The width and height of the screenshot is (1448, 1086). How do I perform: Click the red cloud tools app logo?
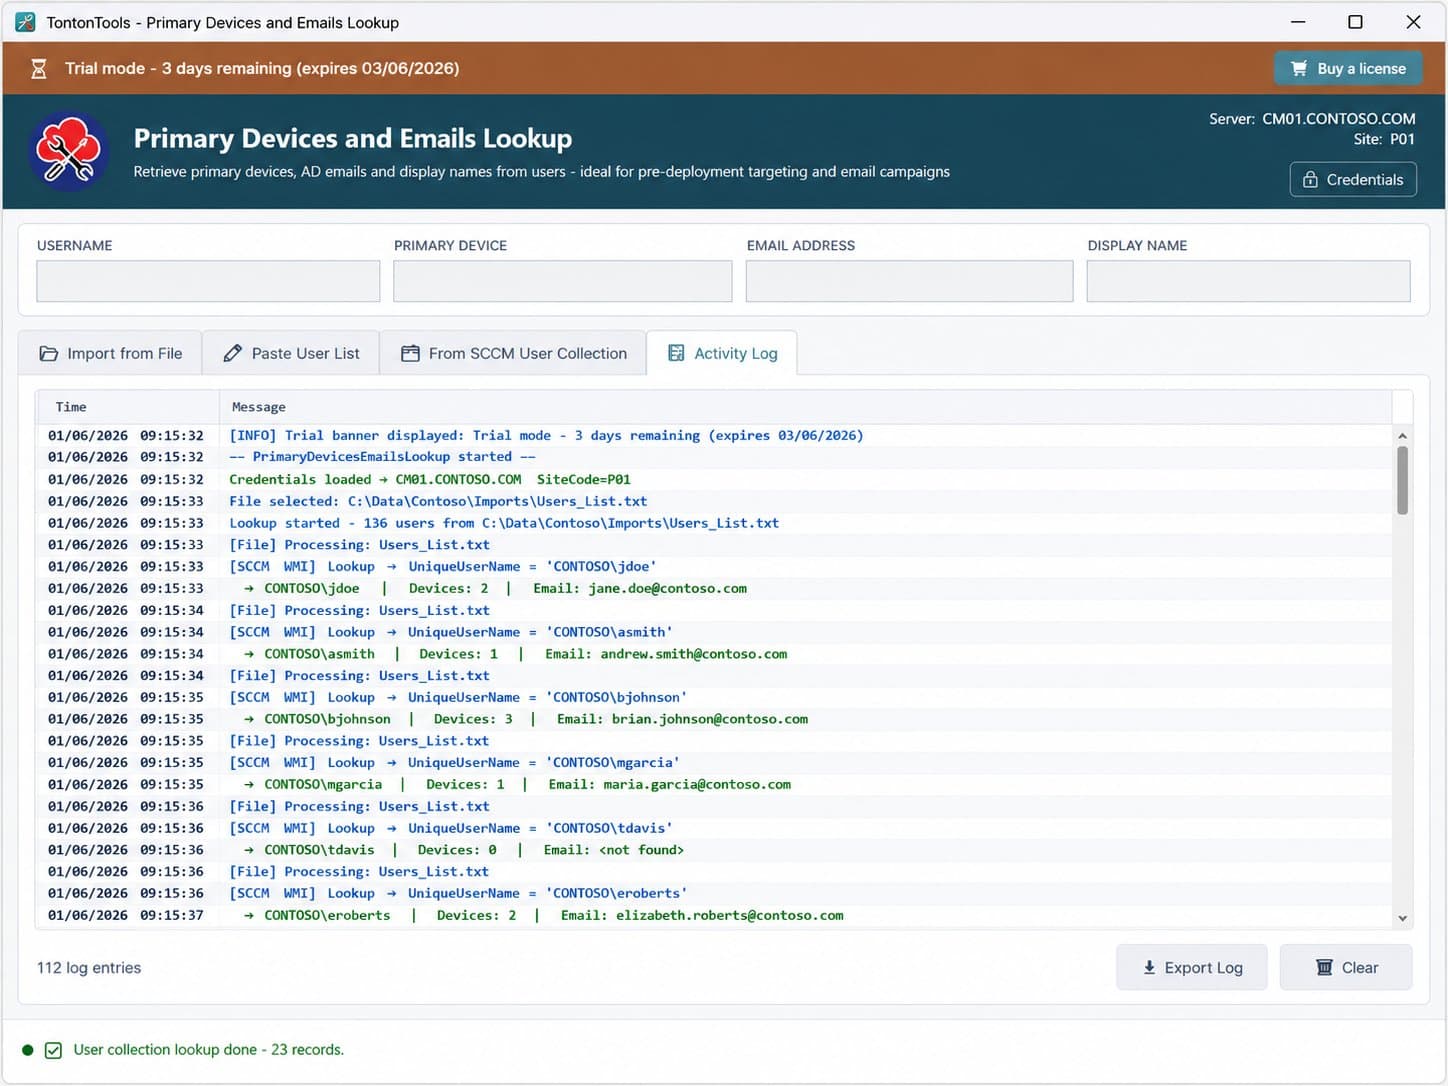click(69, 151)
